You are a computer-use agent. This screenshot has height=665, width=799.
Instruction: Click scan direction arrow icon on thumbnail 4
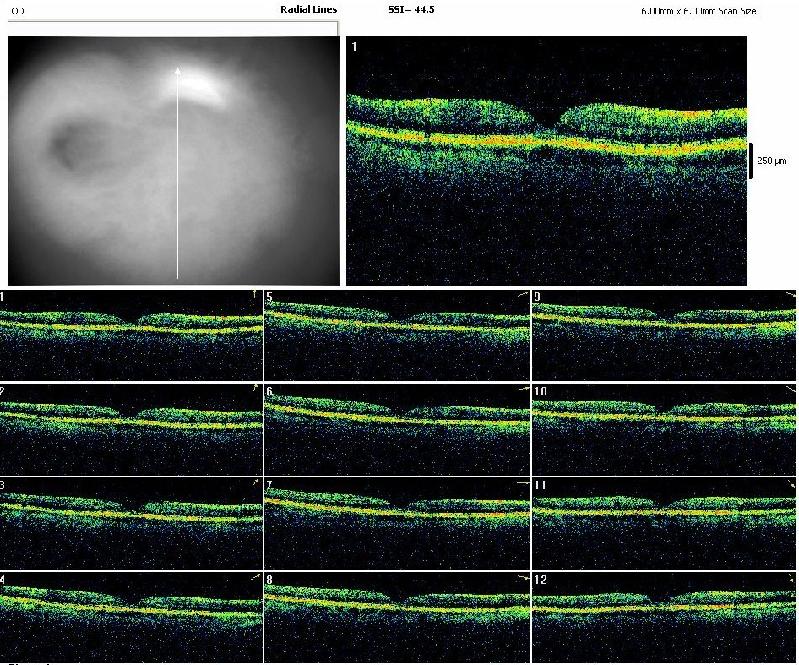click(x=255, y=577)
